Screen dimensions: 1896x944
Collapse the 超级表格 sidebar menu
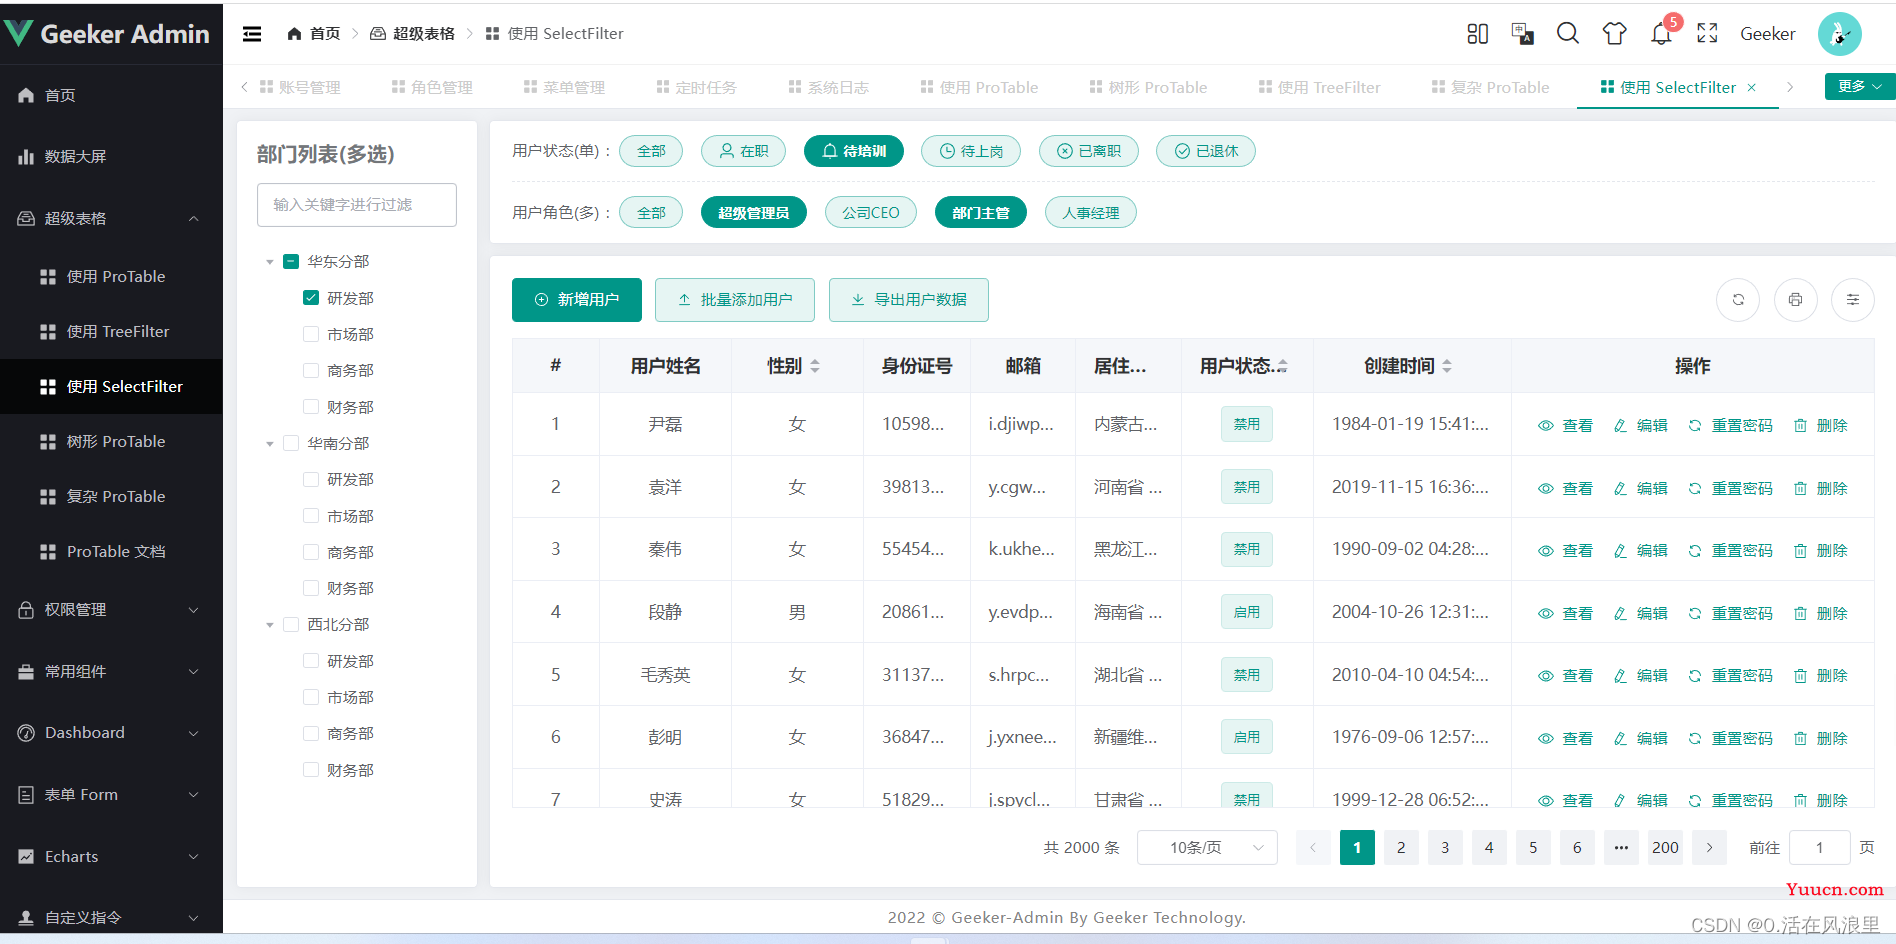tap(111, 218)
